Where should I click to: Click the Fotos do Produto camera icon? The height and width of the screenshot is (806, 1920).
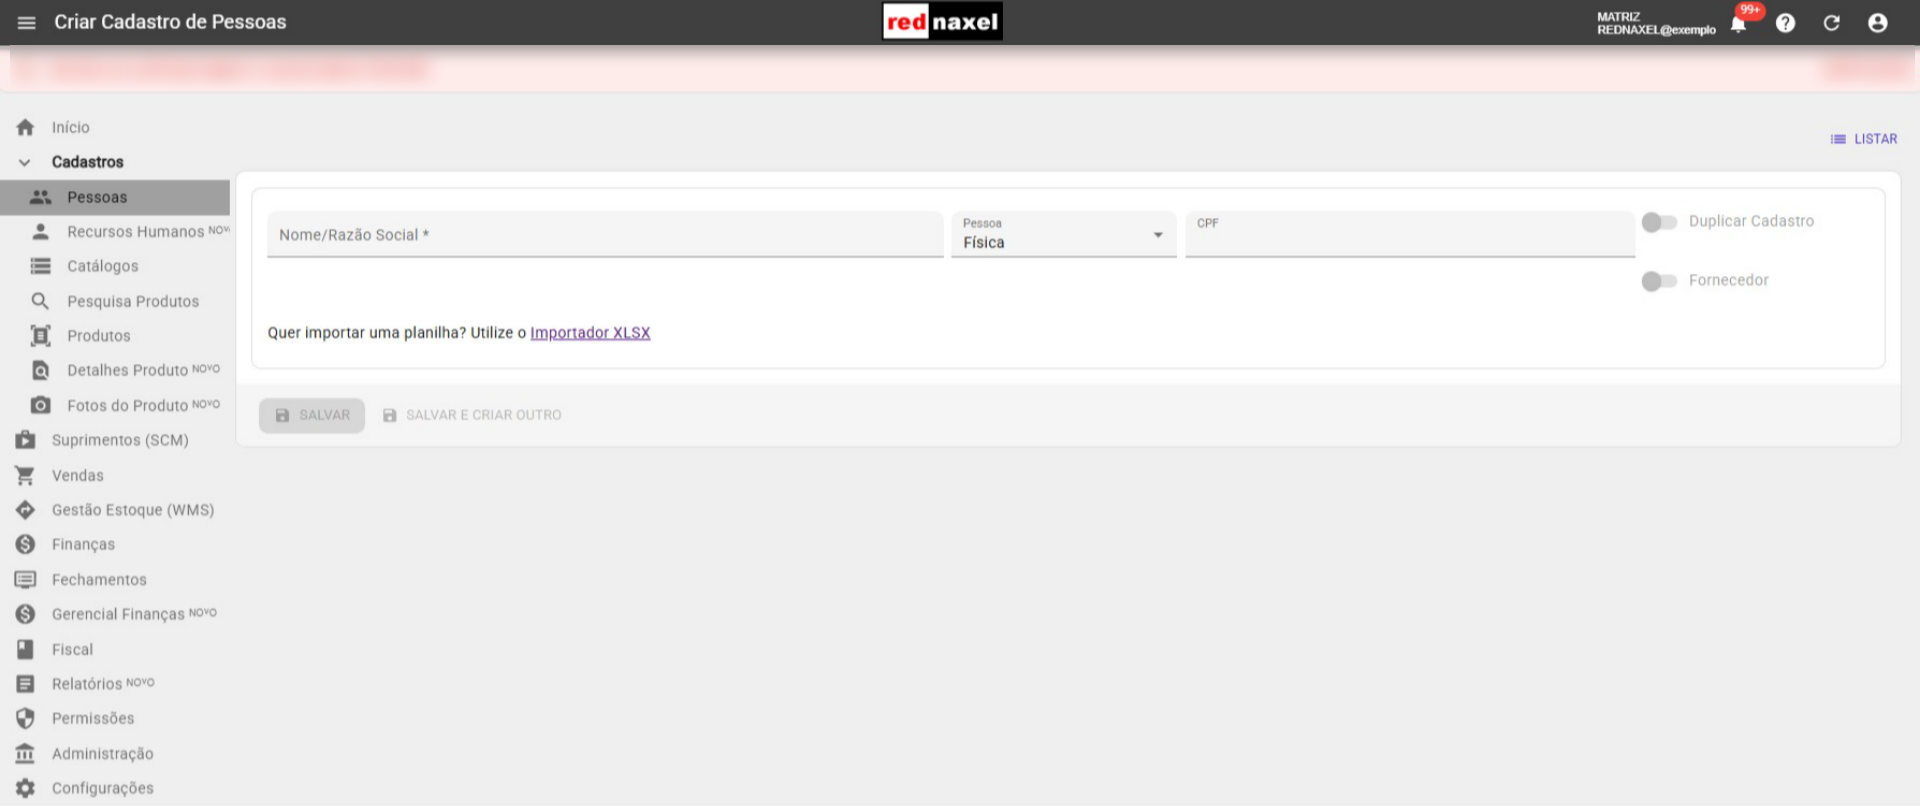point(40,405)
